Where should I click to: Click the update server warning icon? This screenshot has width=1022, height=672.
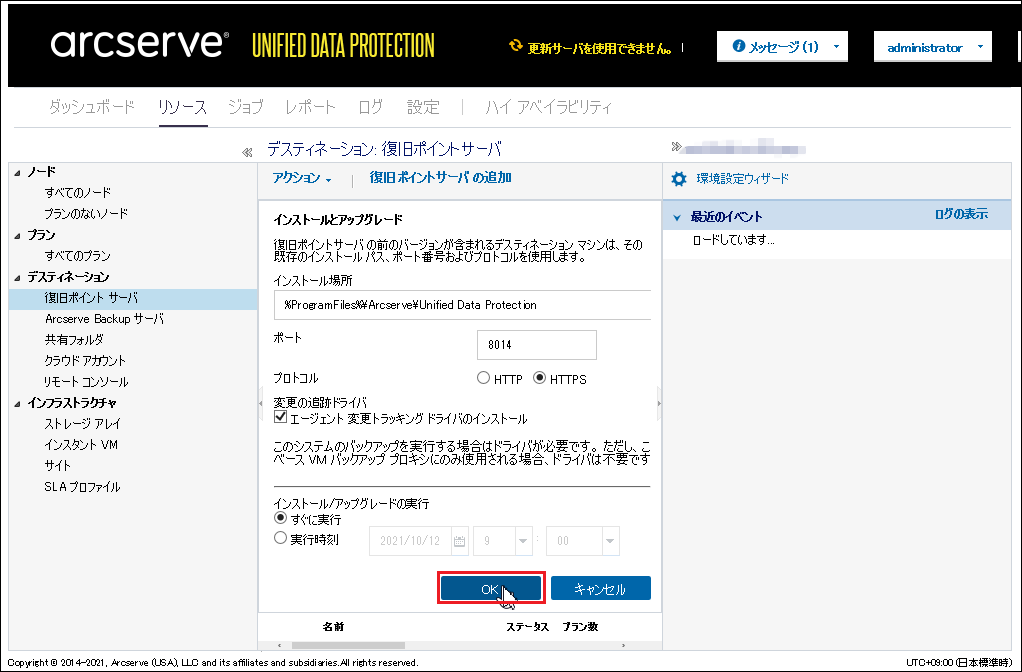(x=516, y=46)
